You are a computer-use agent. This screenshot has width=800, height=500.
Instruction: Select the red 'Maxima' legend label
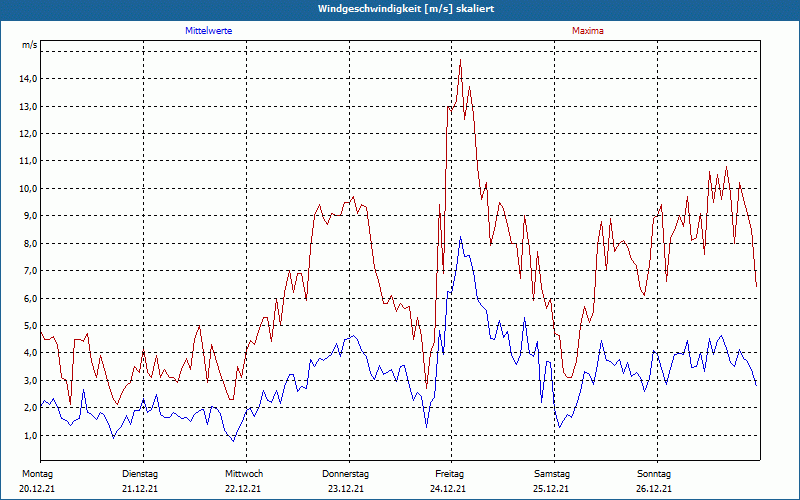coord(588,31)
